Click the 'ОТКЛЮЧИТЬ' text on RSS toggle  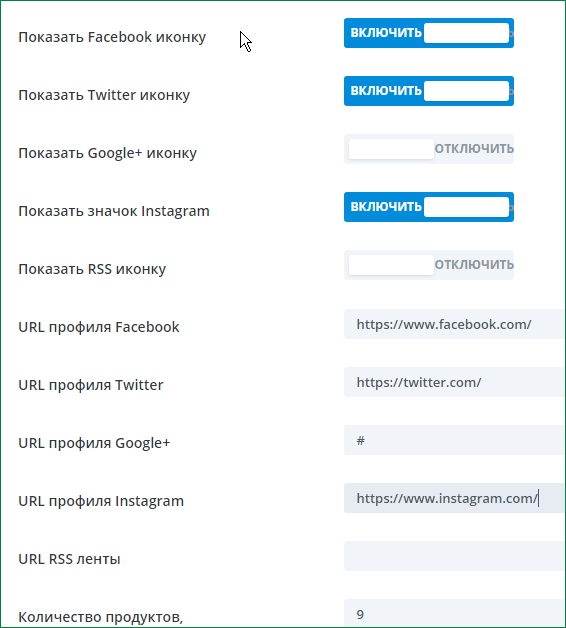click(x=474, y=264)
